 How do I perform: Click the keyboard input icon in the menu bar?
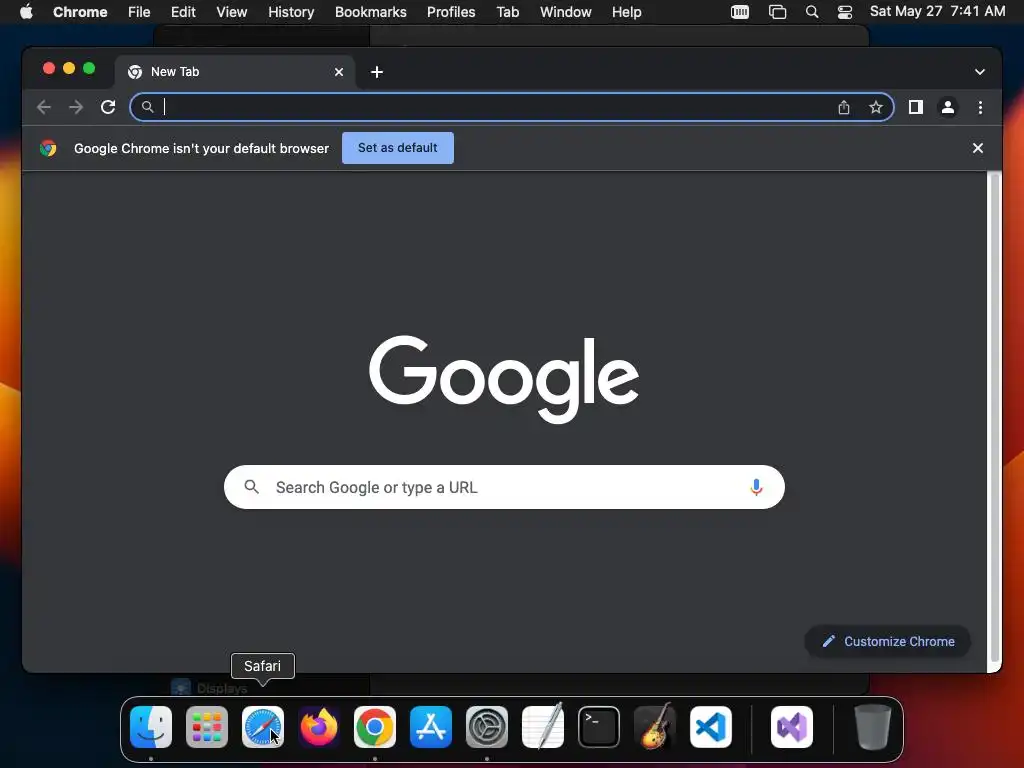pos(740,12)
